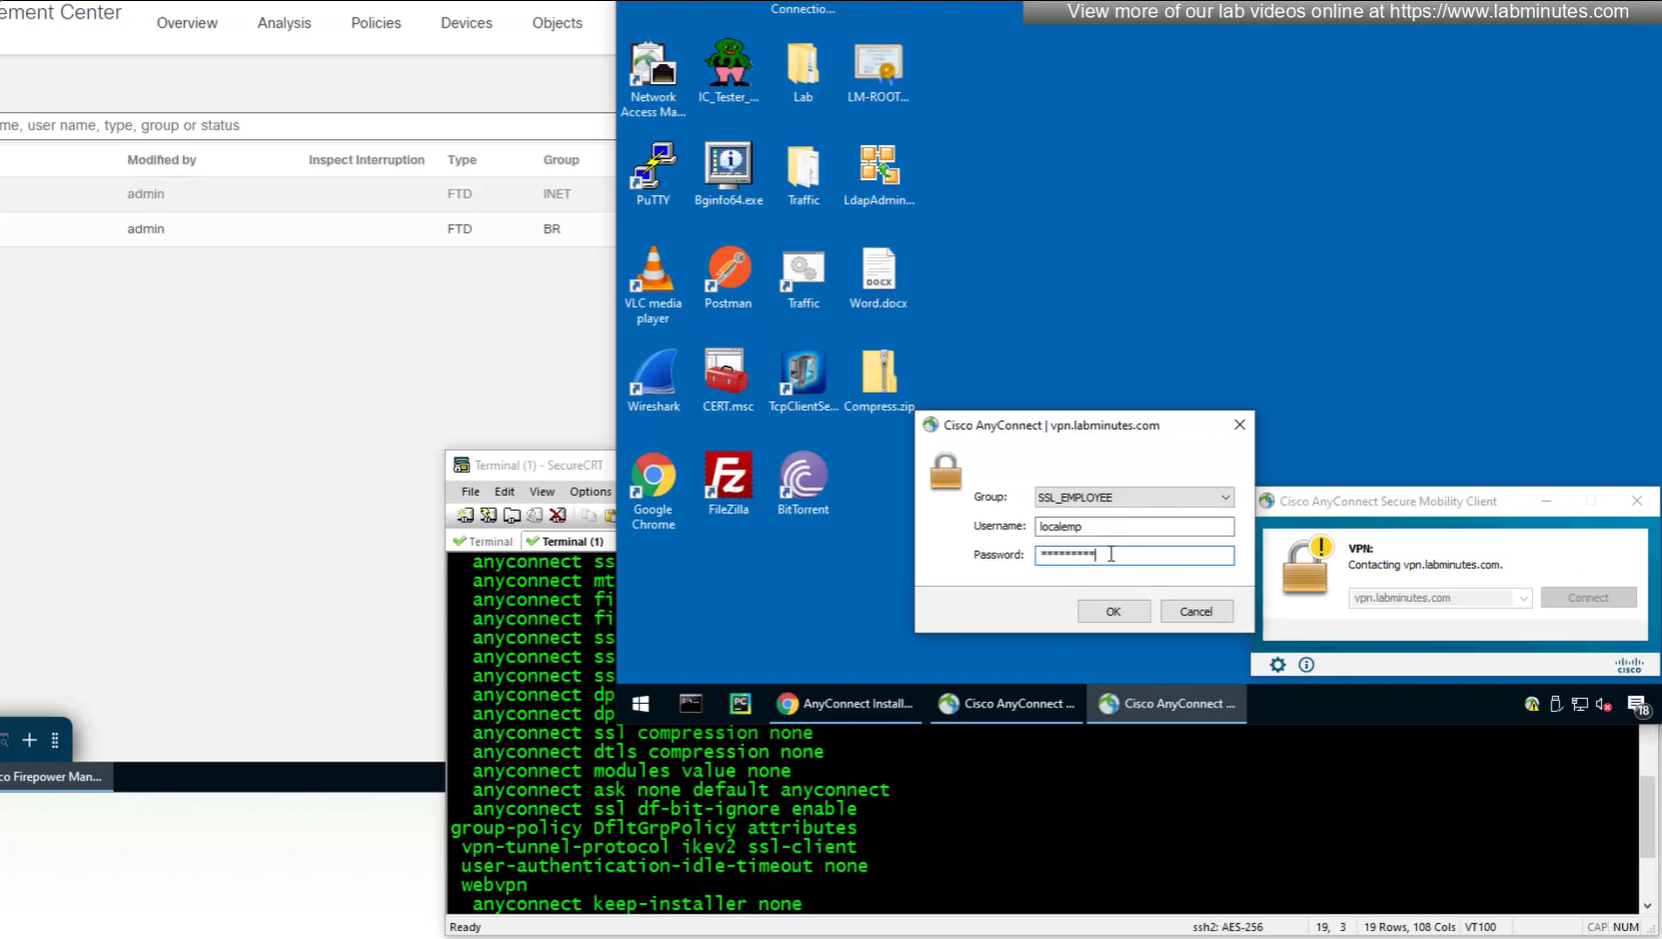Click the Username field containing localemp
1662x939 pixels.
tap(1133, 526)
